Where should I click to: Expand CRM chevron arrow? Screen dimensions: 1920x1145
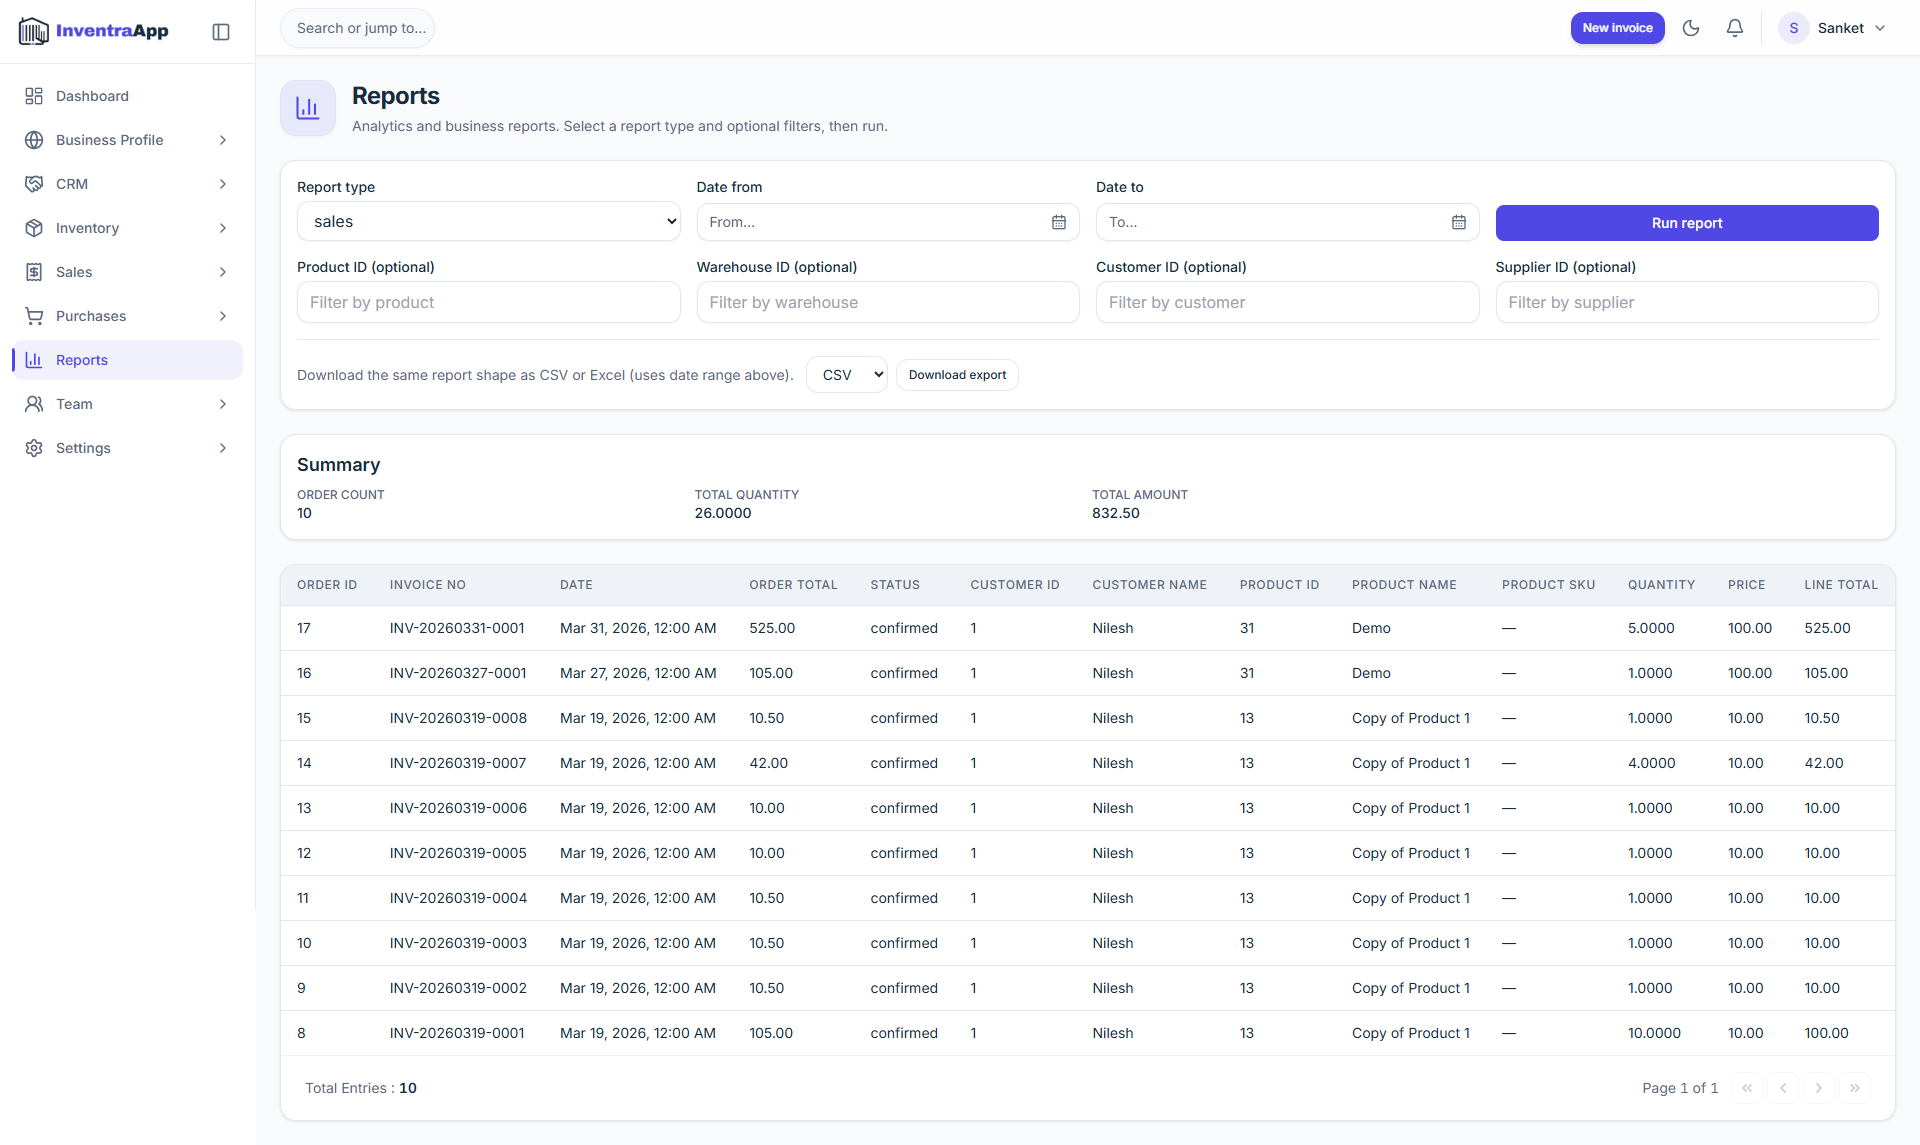(x=223, y=184)
